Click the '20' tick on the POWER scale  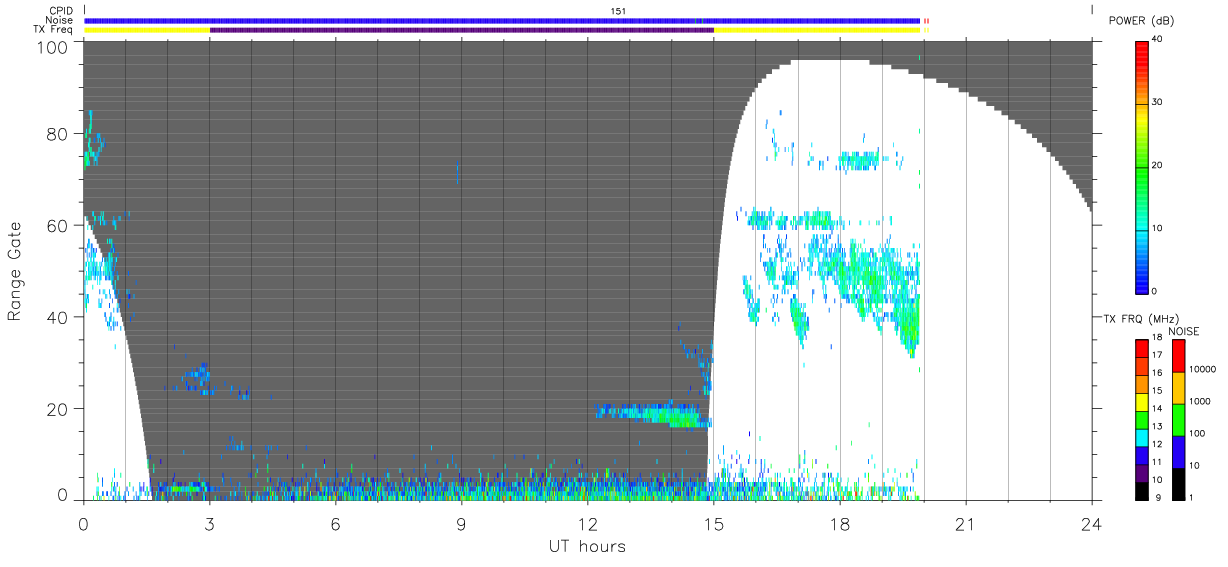click(1159, 166)
